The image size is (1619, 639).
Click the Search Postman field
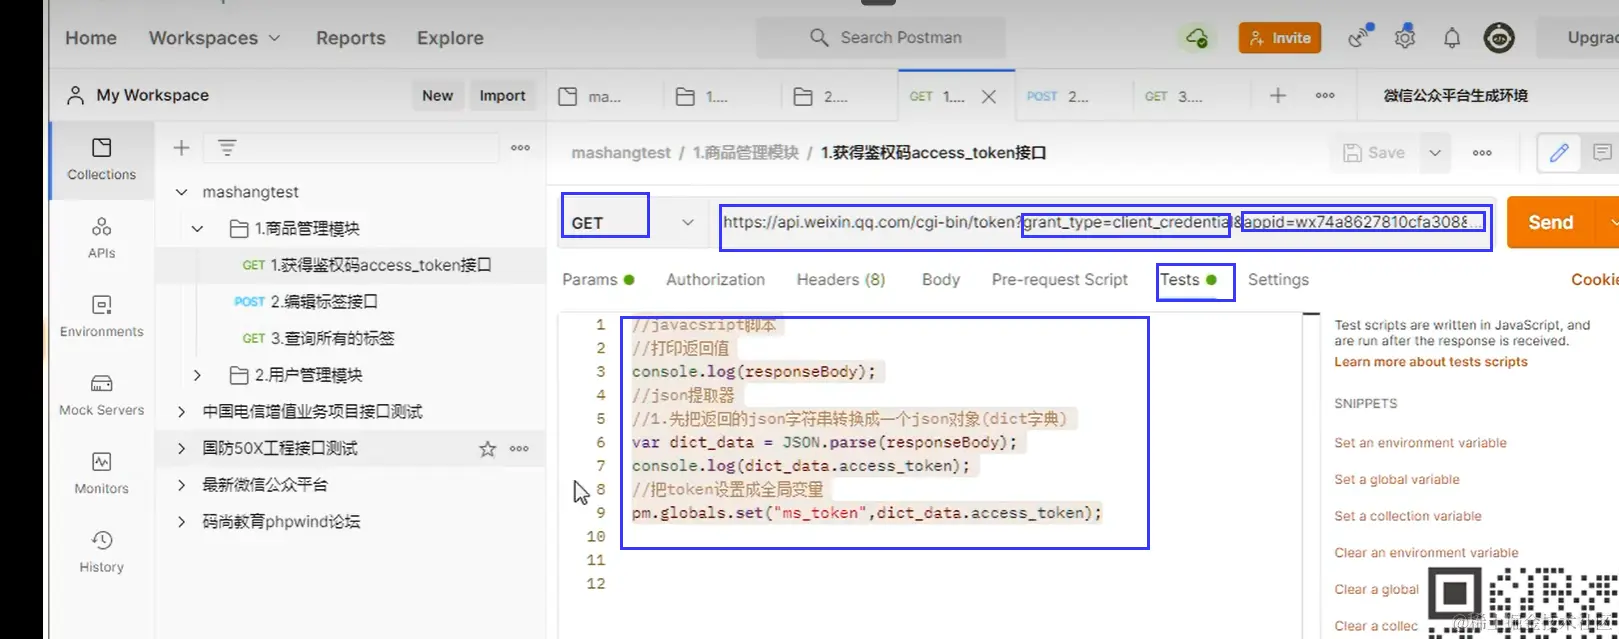click(x=881, y=38)
